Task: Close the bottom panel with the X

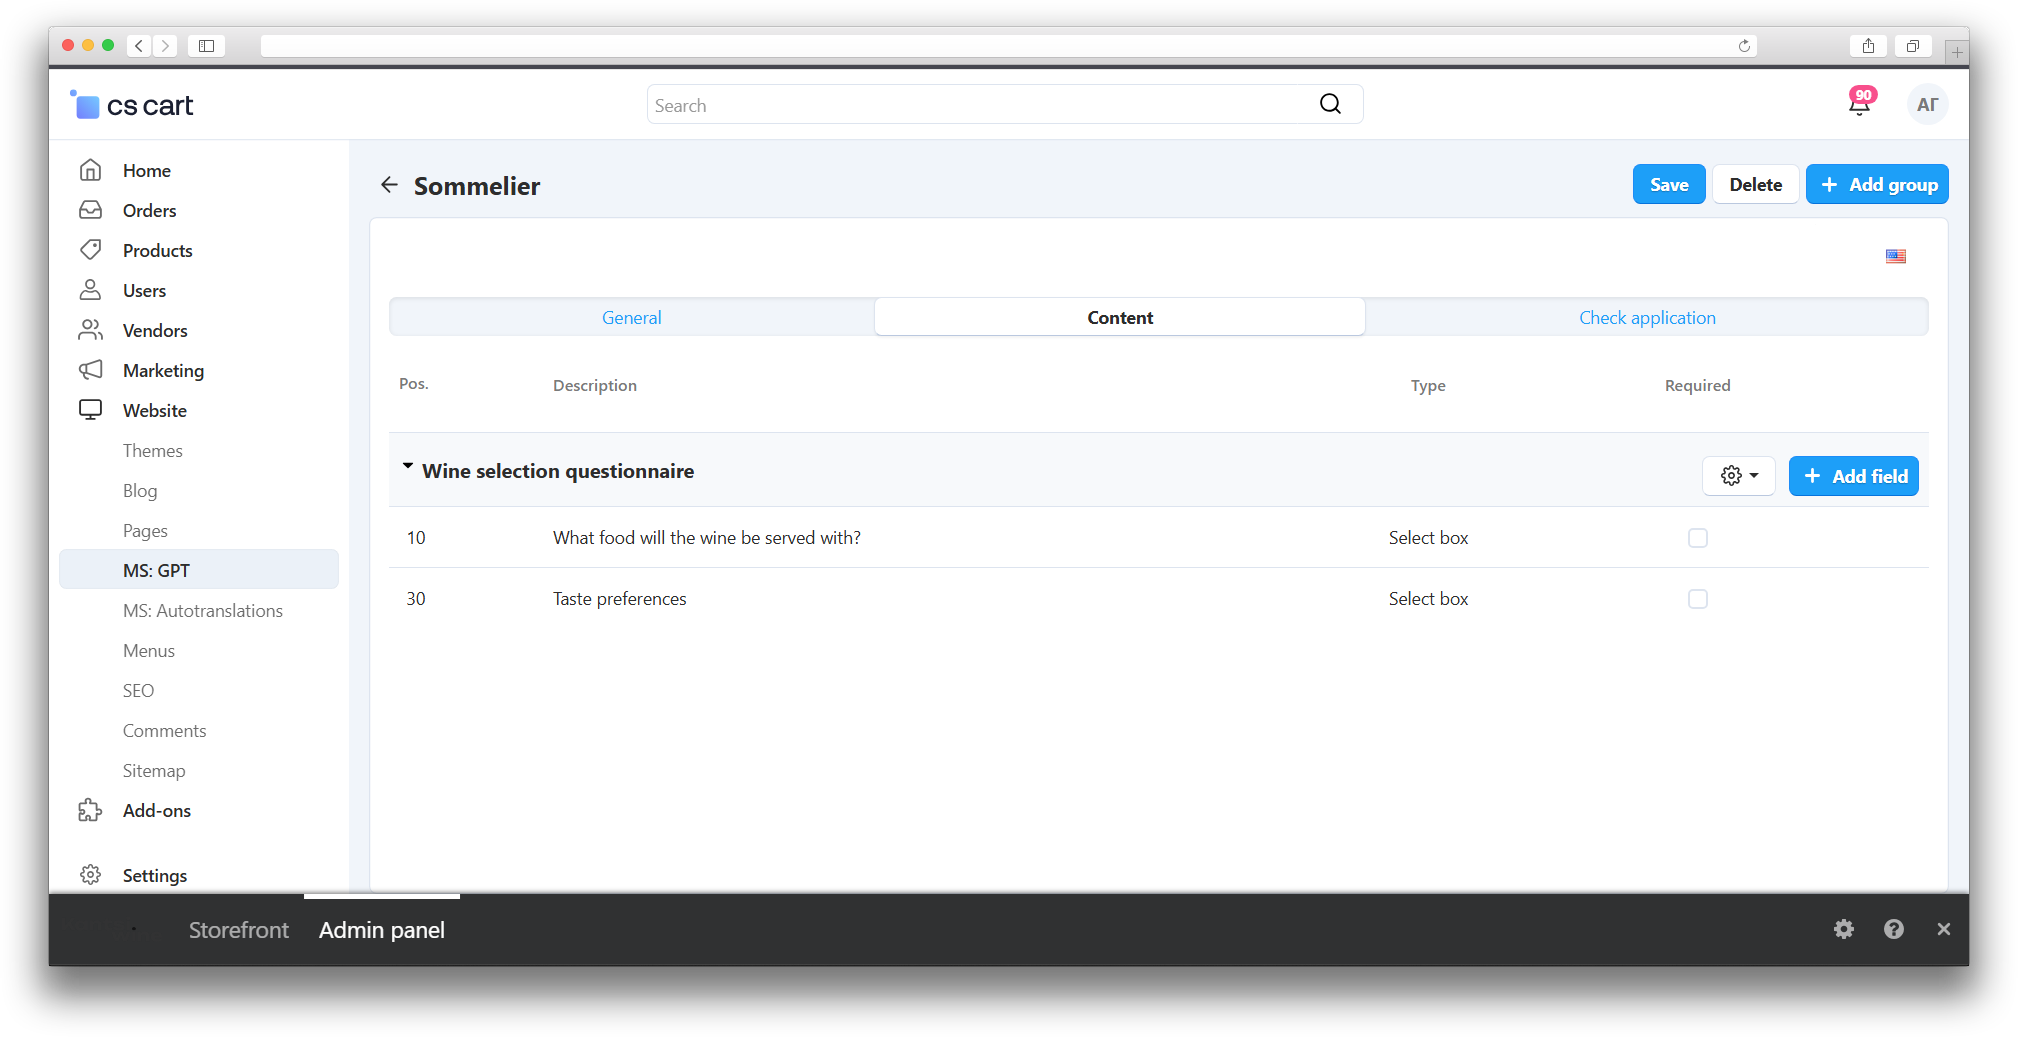Action: pyautogui.click(x=1943, y=929)
